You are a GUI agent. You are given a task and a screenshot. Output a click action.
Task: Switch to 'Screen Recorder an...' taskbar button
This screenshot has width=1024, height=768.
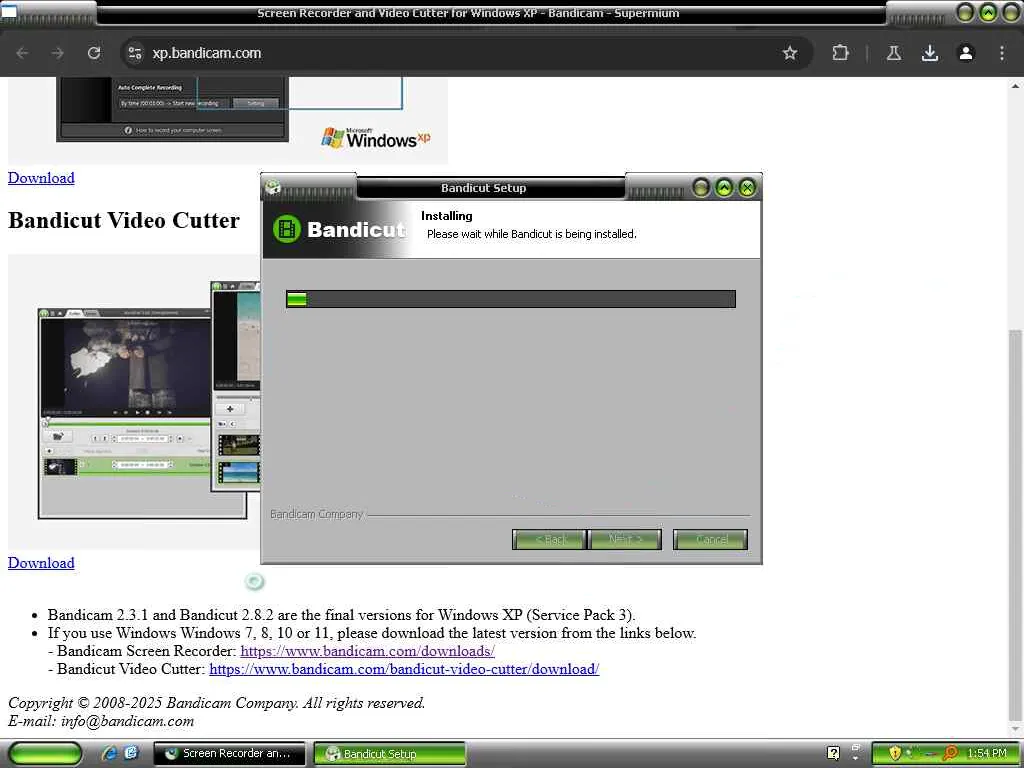coord(229,753)
